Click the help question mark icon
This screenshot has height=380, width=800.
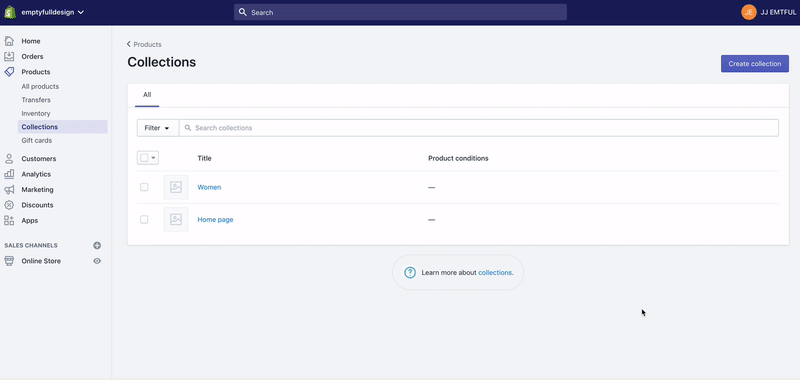tap(410, 272)
